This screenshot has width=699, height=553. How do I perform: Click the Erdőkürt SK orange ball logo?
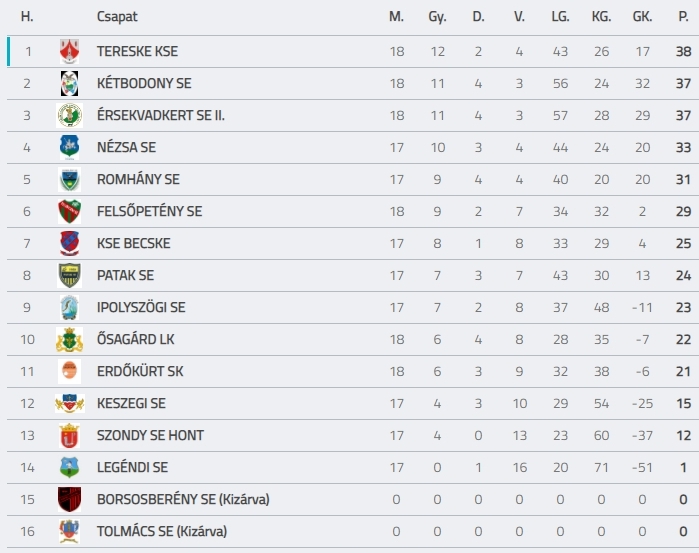tap(70, 371)
